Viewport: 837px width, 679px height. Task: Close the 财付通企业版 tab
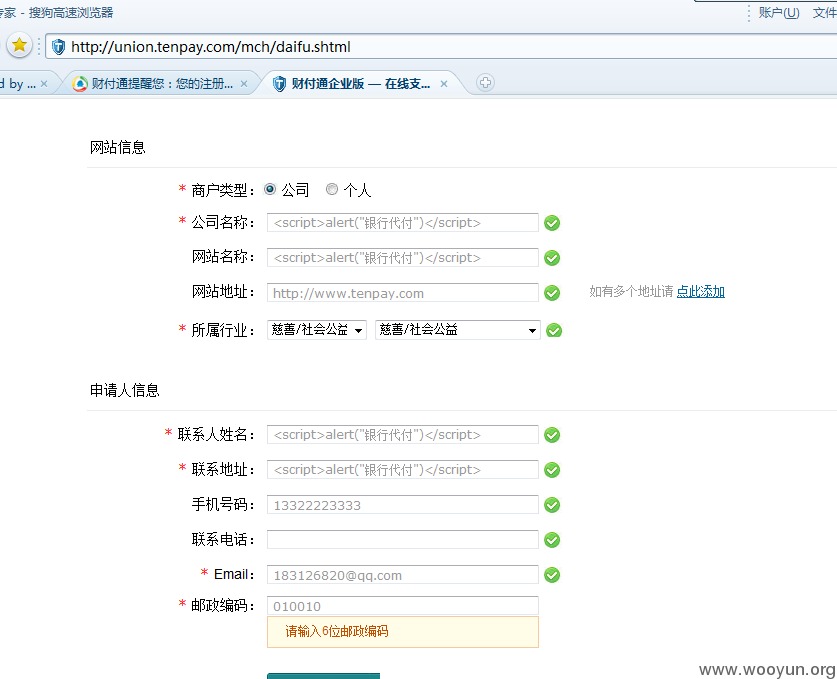coord(444,84)
